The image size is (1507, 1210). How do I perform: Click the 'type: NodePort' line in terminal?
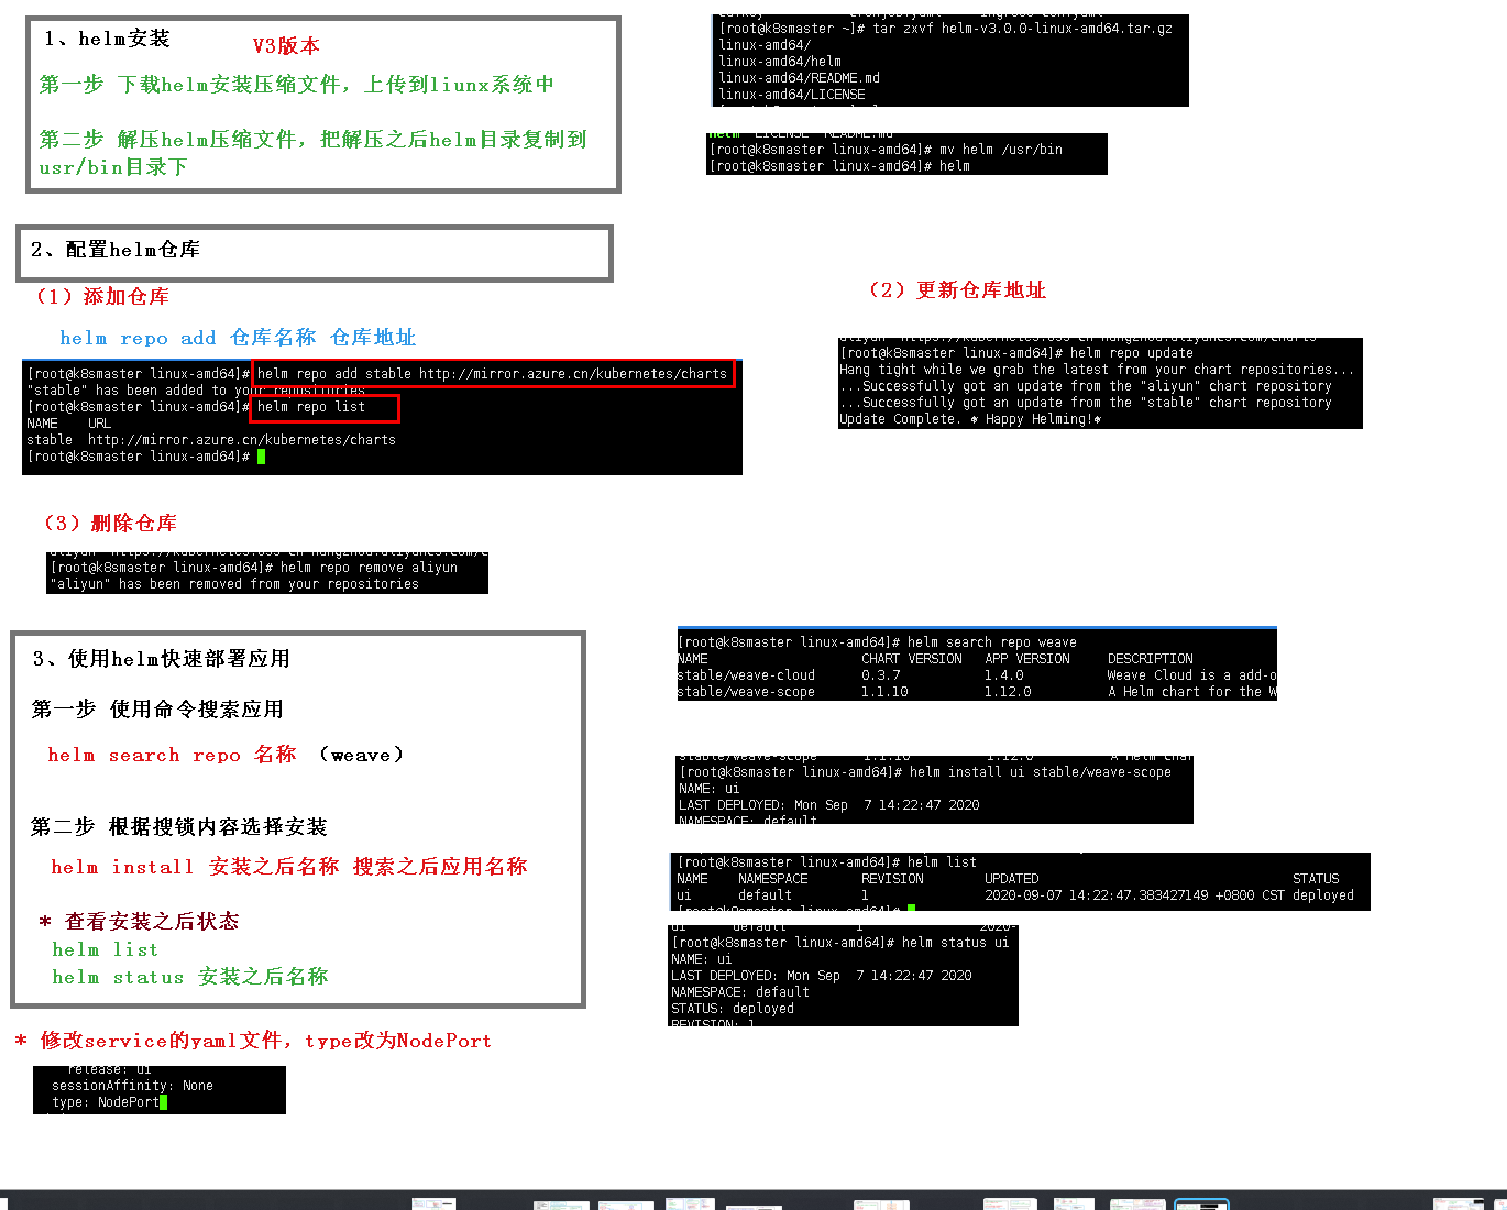click(x=105, y=1103)
